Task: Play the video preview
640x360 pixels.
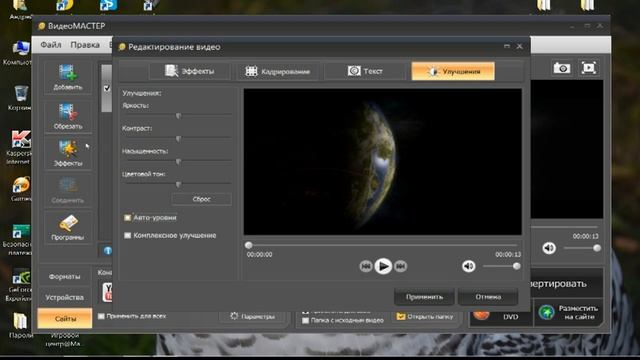Action: [x=383, y=266]
